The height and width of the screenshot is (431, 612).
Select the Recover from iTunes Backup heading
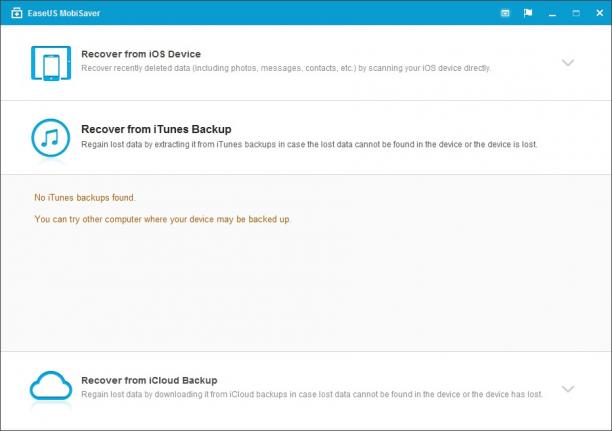click(x=156, y=129)
